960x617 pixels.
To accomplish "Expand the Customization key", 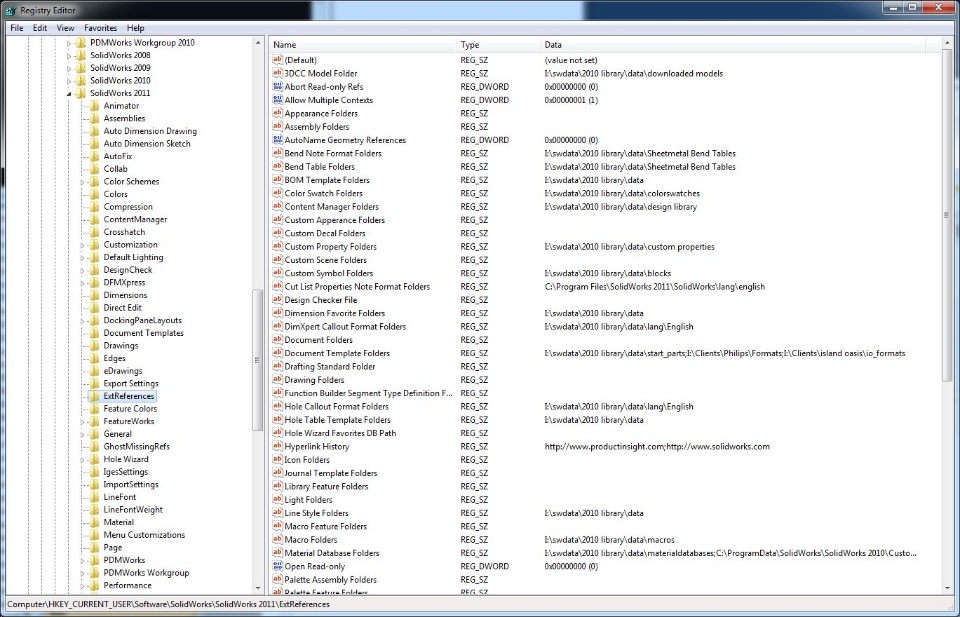I will [82, 245].
